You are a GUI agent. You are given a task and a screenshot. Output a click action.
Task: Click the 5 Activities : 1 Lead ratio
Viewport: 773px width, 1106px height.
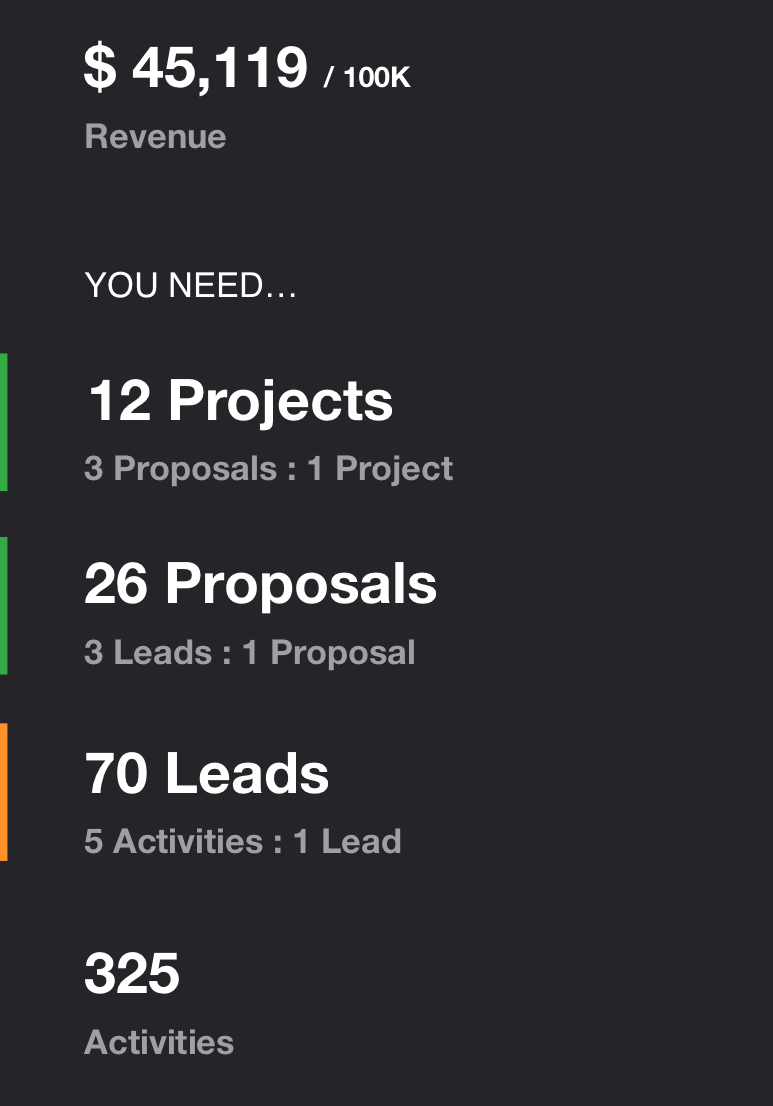[242, 841]
